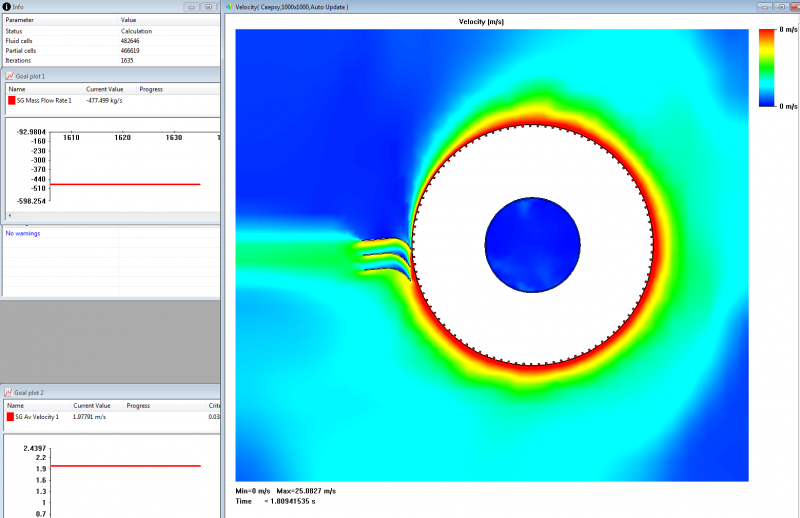Click the iterations value 1635
800x518 pixels.
[x=127, y=60]
